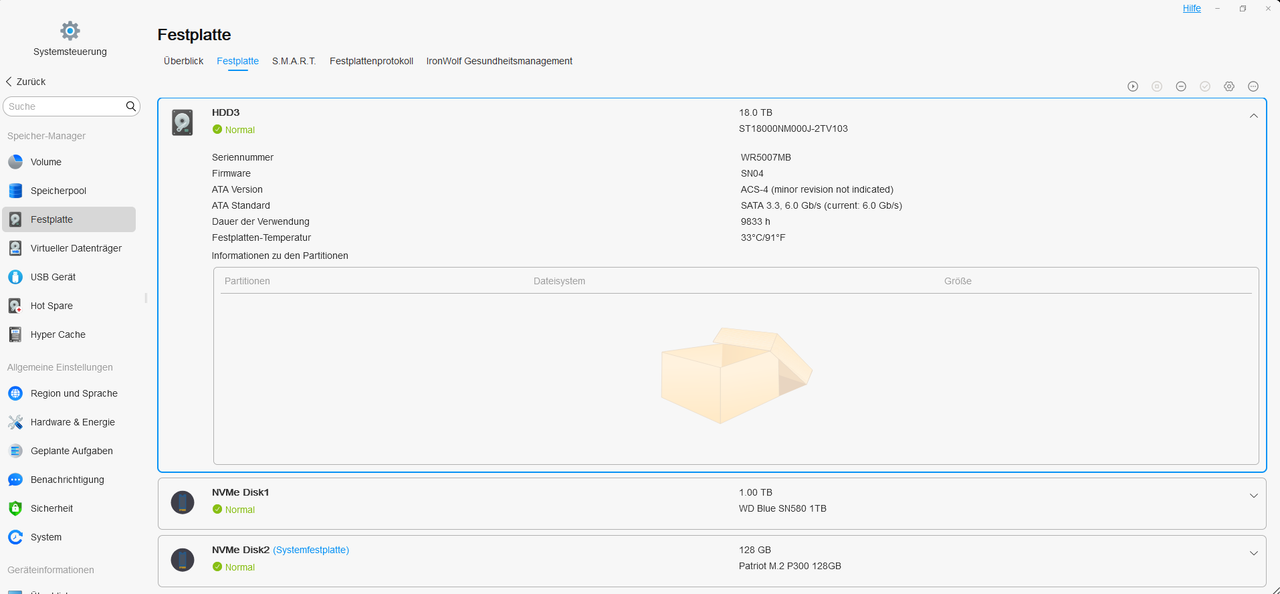Viewport: 1280px width, 594px height.
Task: Open Geplante Aufgaben settings
Action: pyautogui.click(x=69, y=451)
